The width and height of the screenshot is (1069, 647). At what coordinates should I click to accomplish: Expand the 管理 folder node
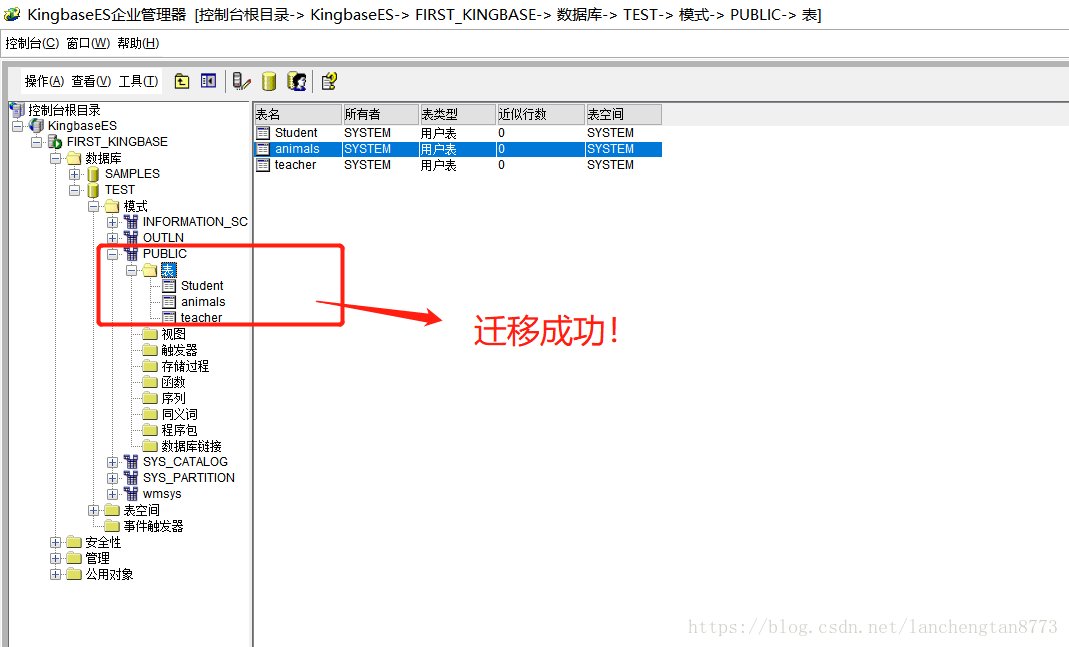pyautogui.click(x=56, y=558)
